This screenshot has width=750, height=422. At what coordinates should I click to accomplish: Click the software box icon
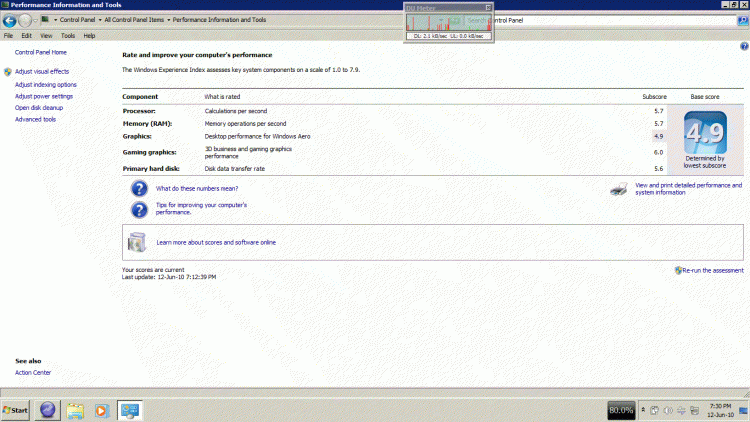click(137, 242)
